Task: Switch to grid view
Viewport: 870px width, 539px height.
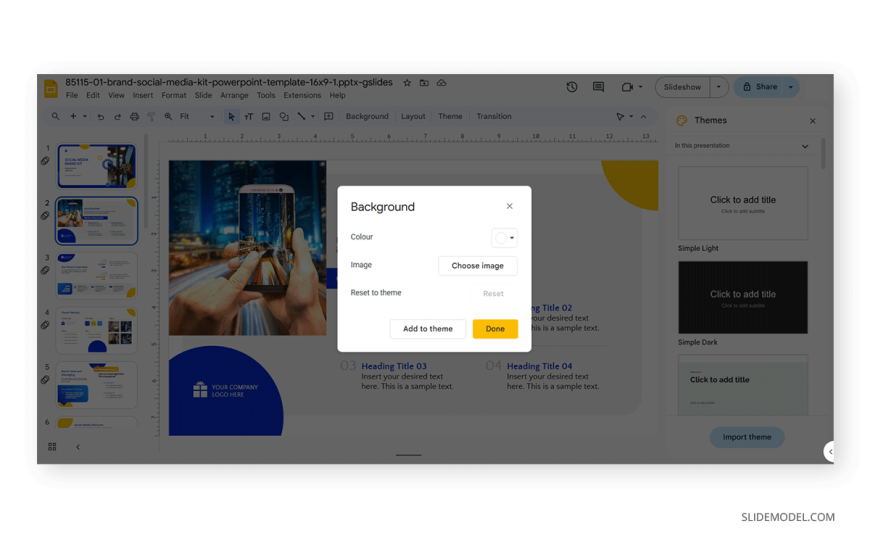Action: [x=52, y=446]
